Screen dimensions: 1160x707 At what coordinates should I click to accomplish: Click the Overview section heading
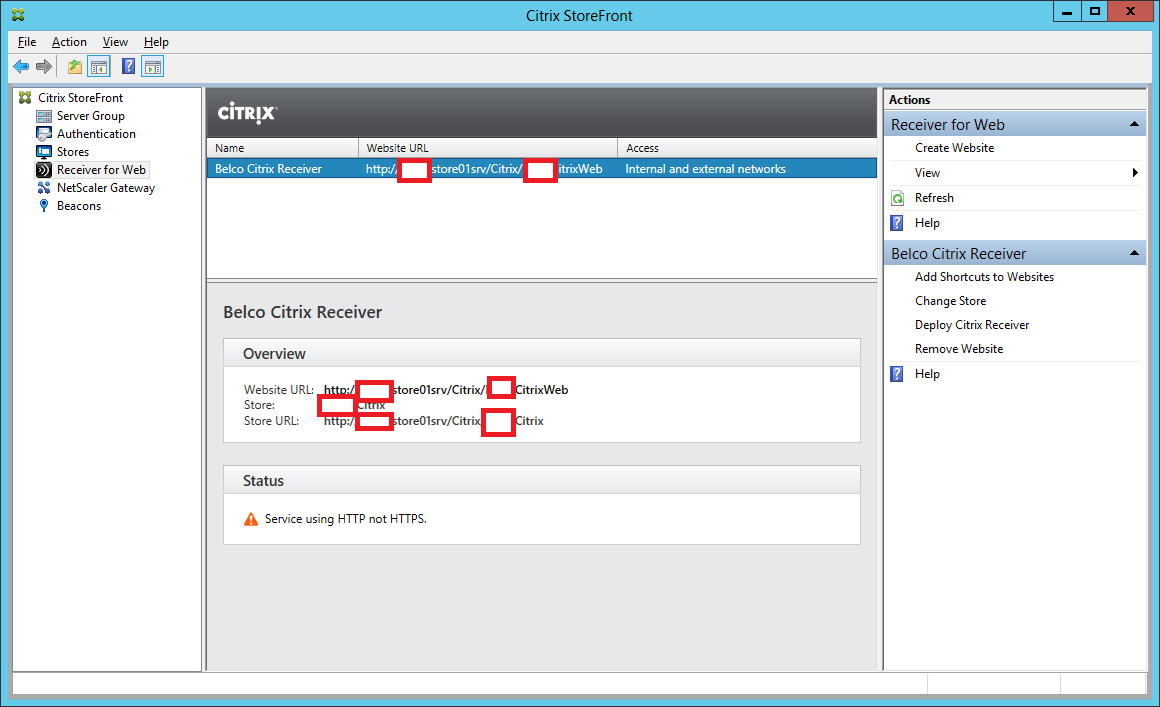tap(274, 354)
